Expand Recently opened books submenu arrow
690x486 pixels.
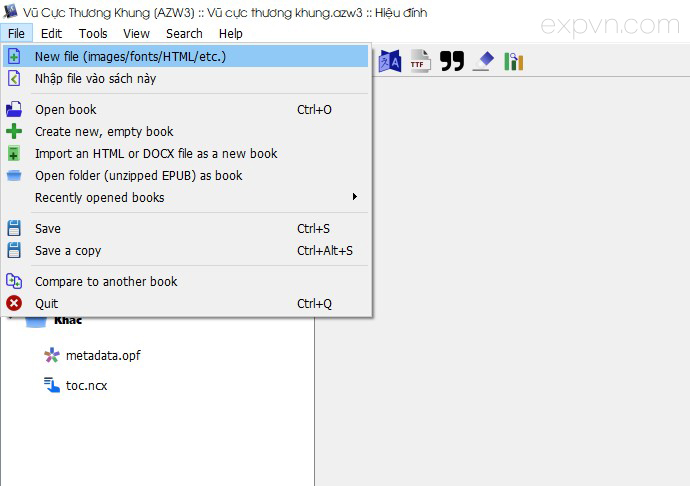[354, 197]
